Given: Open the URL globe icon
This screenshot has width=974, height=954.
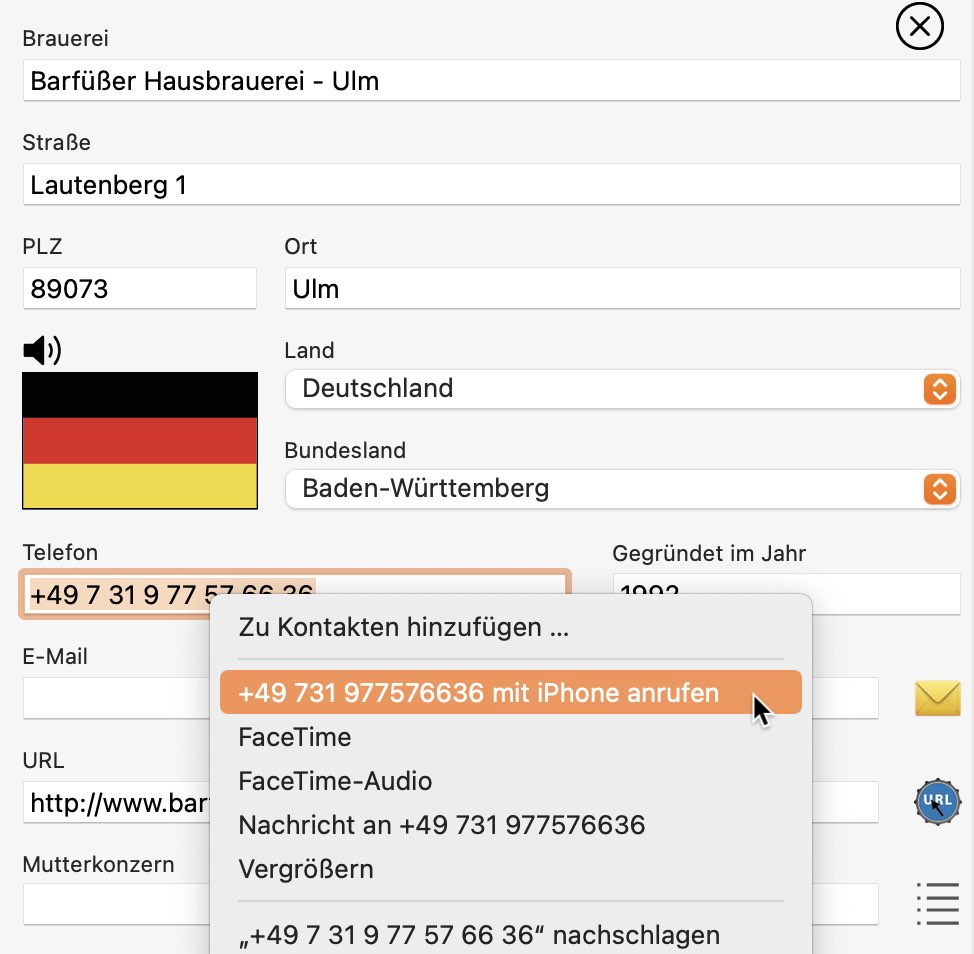Looking at the screenshot, I should pos(937,801).
